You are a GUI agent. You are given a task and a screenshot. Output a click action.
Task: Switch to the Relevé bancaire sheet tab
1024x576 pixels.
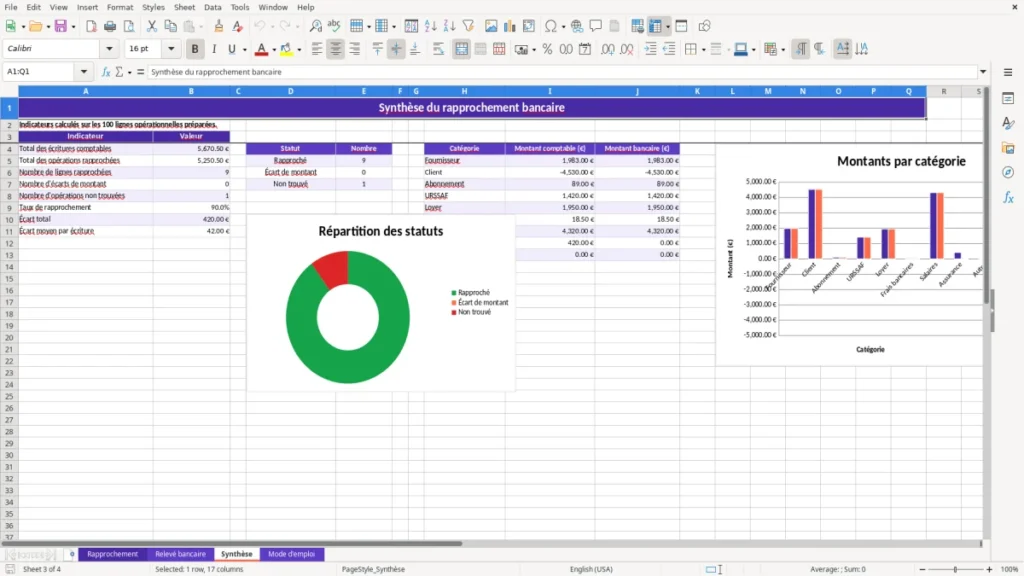[180, 554]
